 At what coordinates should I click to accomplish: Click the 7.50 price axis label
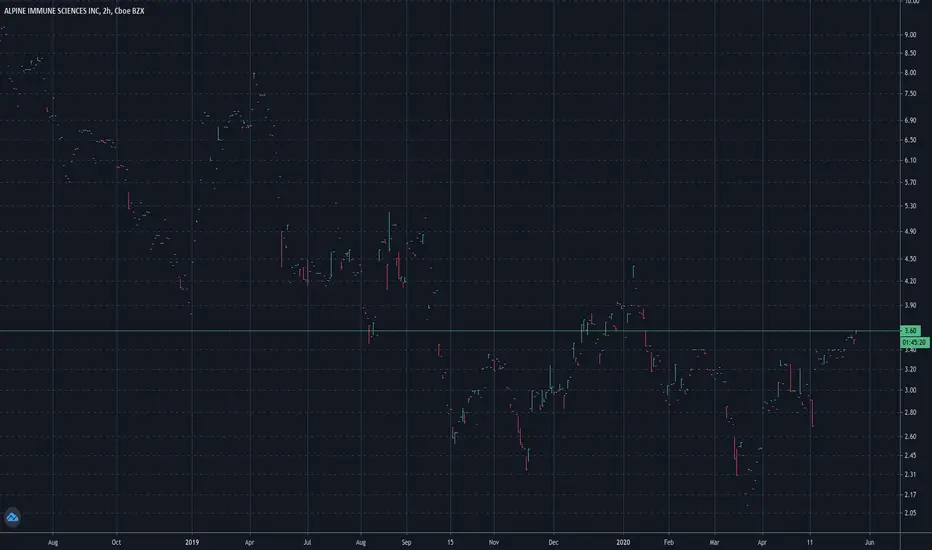click(x=910, y=94)
